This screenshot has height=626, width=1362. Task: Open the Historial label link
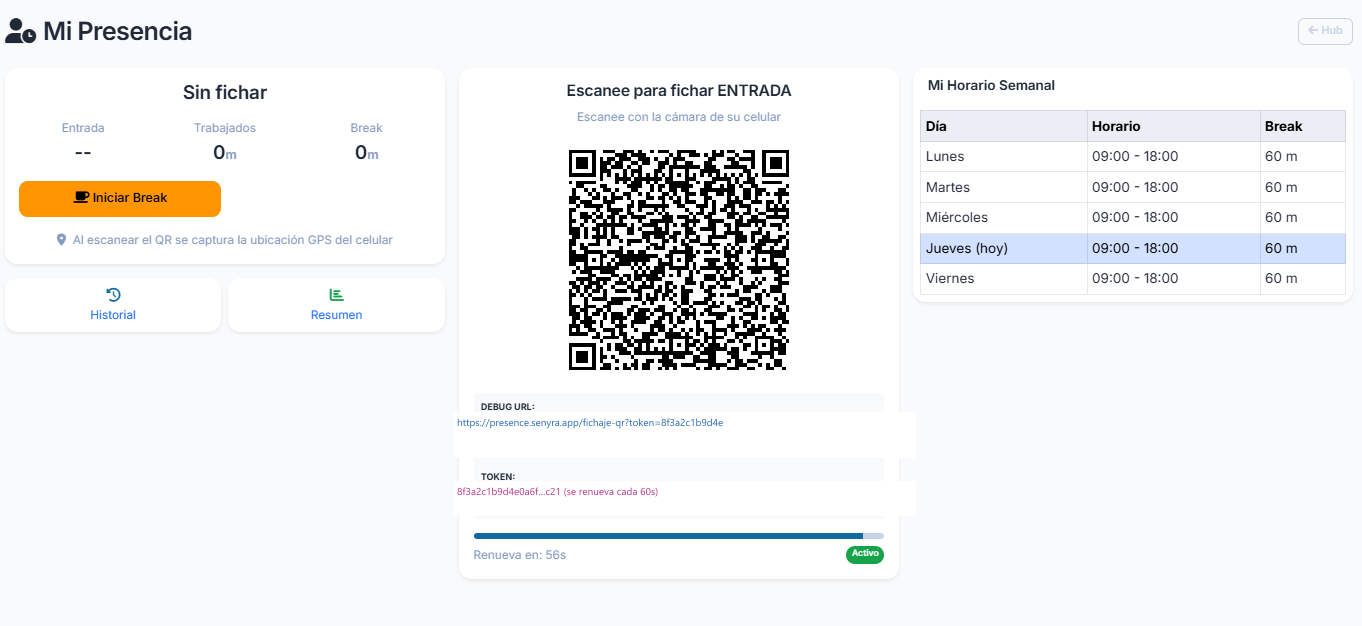(113, 315)
